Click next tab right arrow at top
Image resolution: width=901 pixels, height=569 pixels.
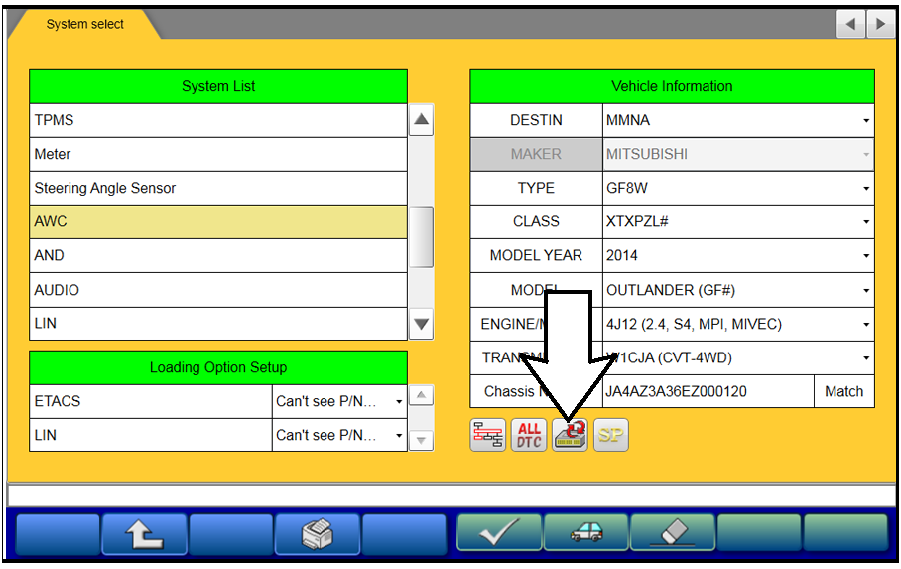(x=880, y=24)
